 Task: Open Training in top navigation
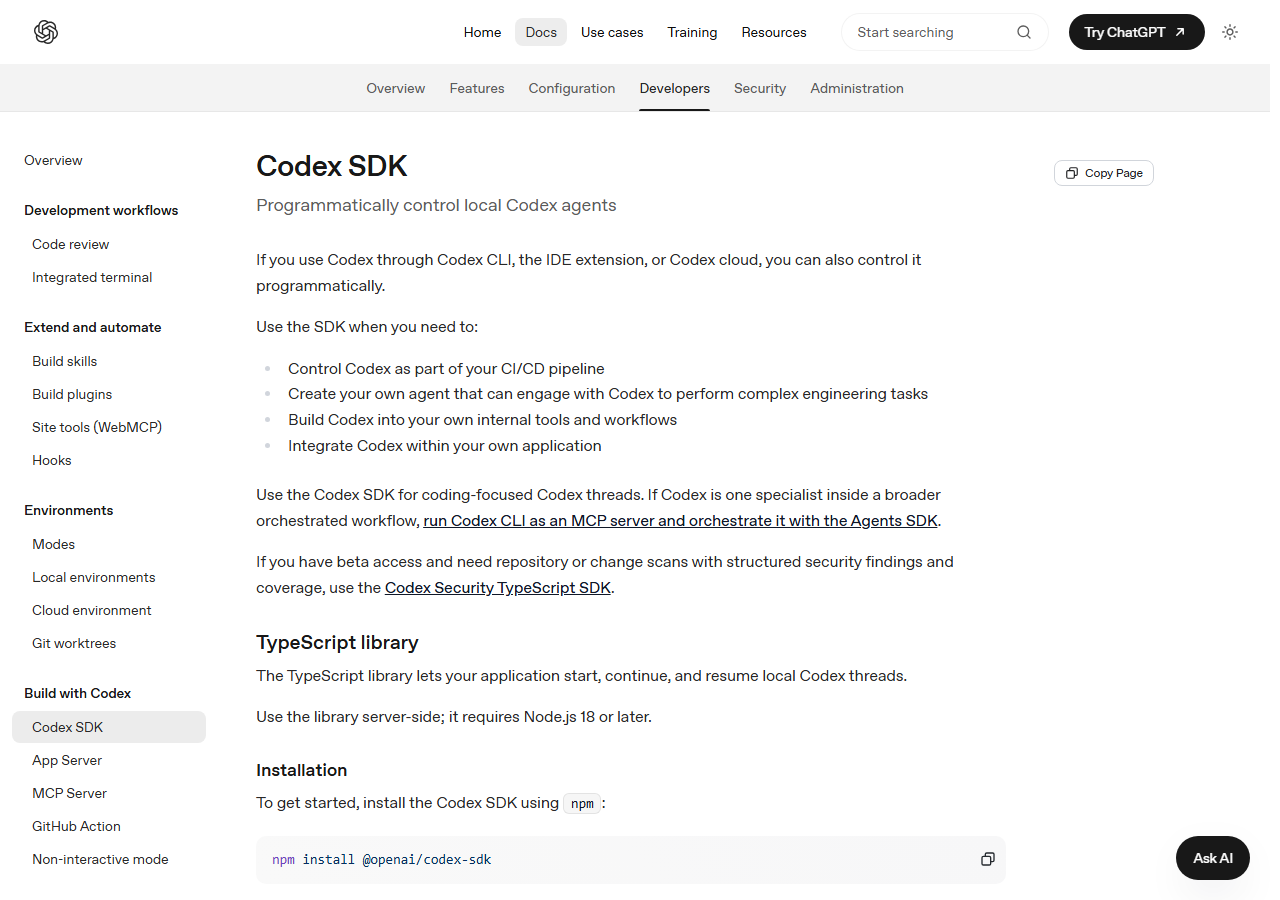pyautogui.click(x=692, y=32)
